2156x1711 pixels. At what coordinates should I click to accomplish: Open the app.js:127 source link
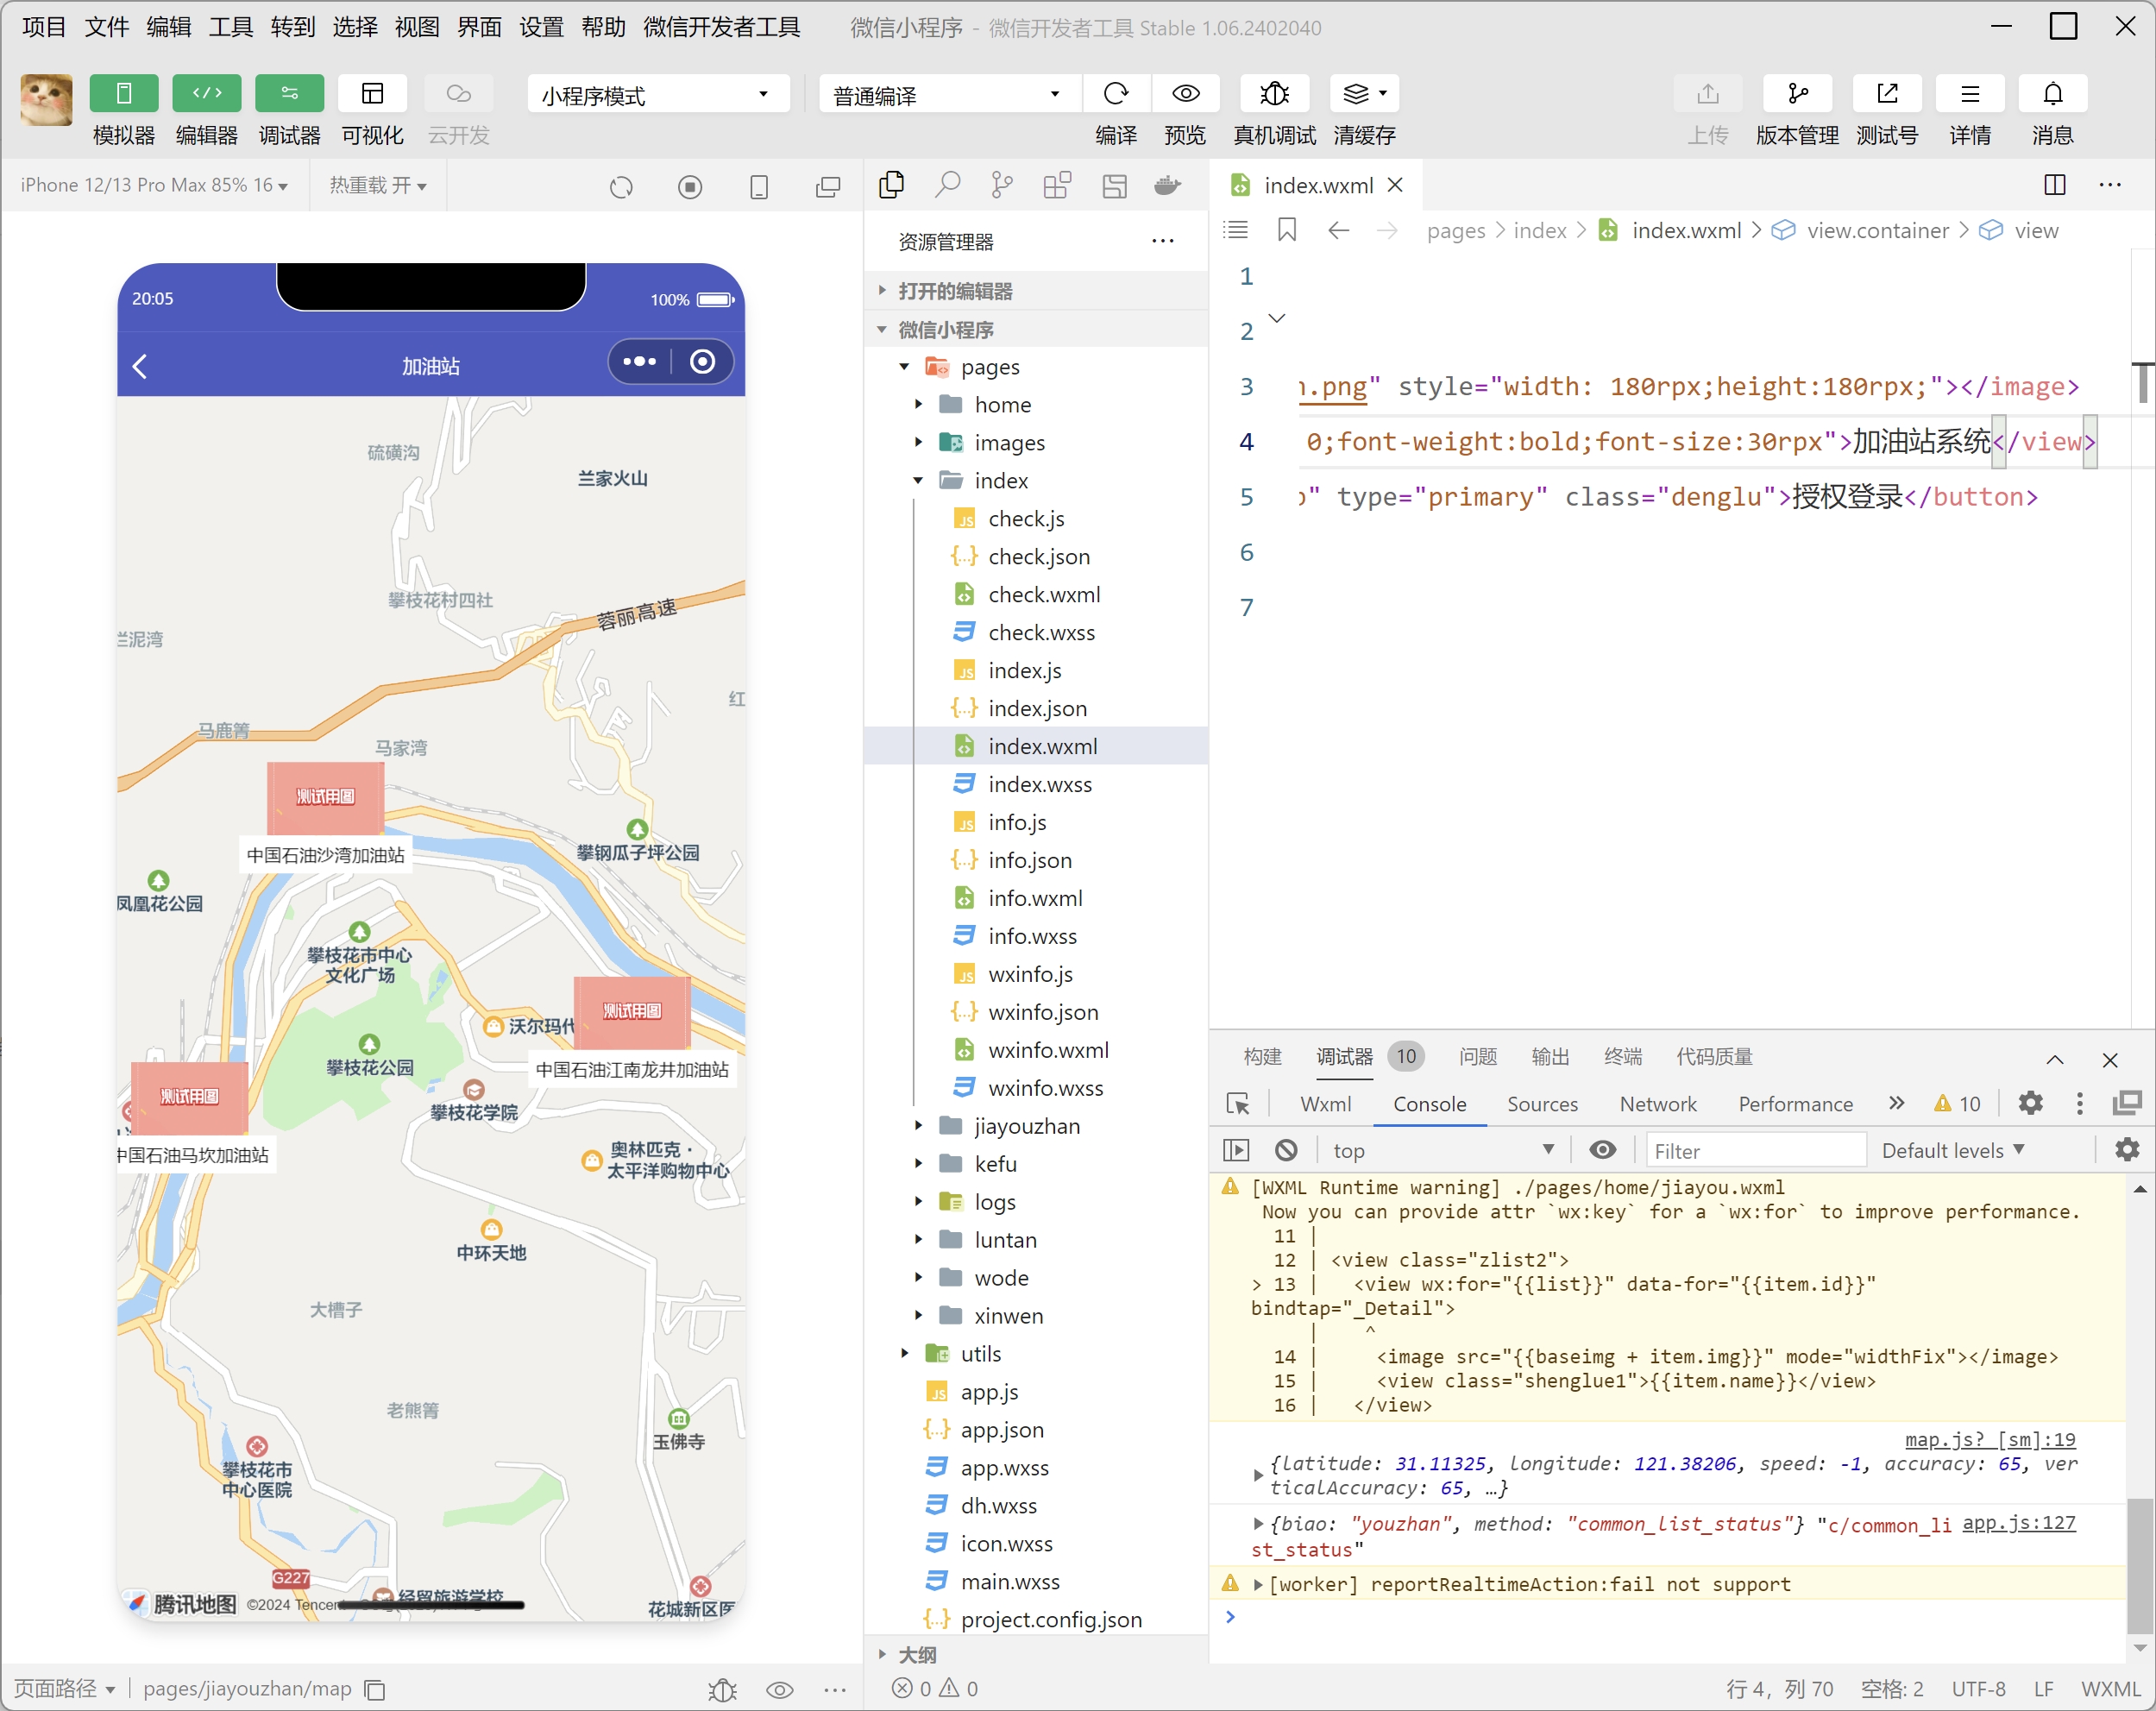tap(2019, 1523)
